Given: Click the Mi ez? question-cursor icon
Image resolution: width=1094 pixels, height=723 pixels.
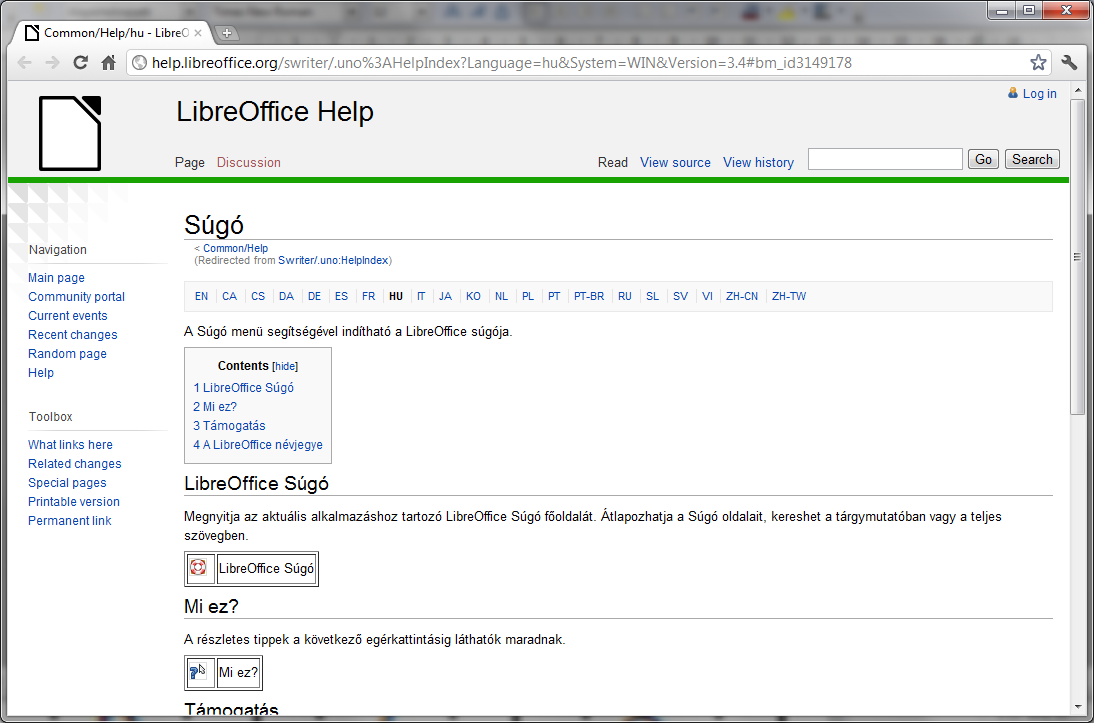Looking at the screenshot, I should pos(199,672).
